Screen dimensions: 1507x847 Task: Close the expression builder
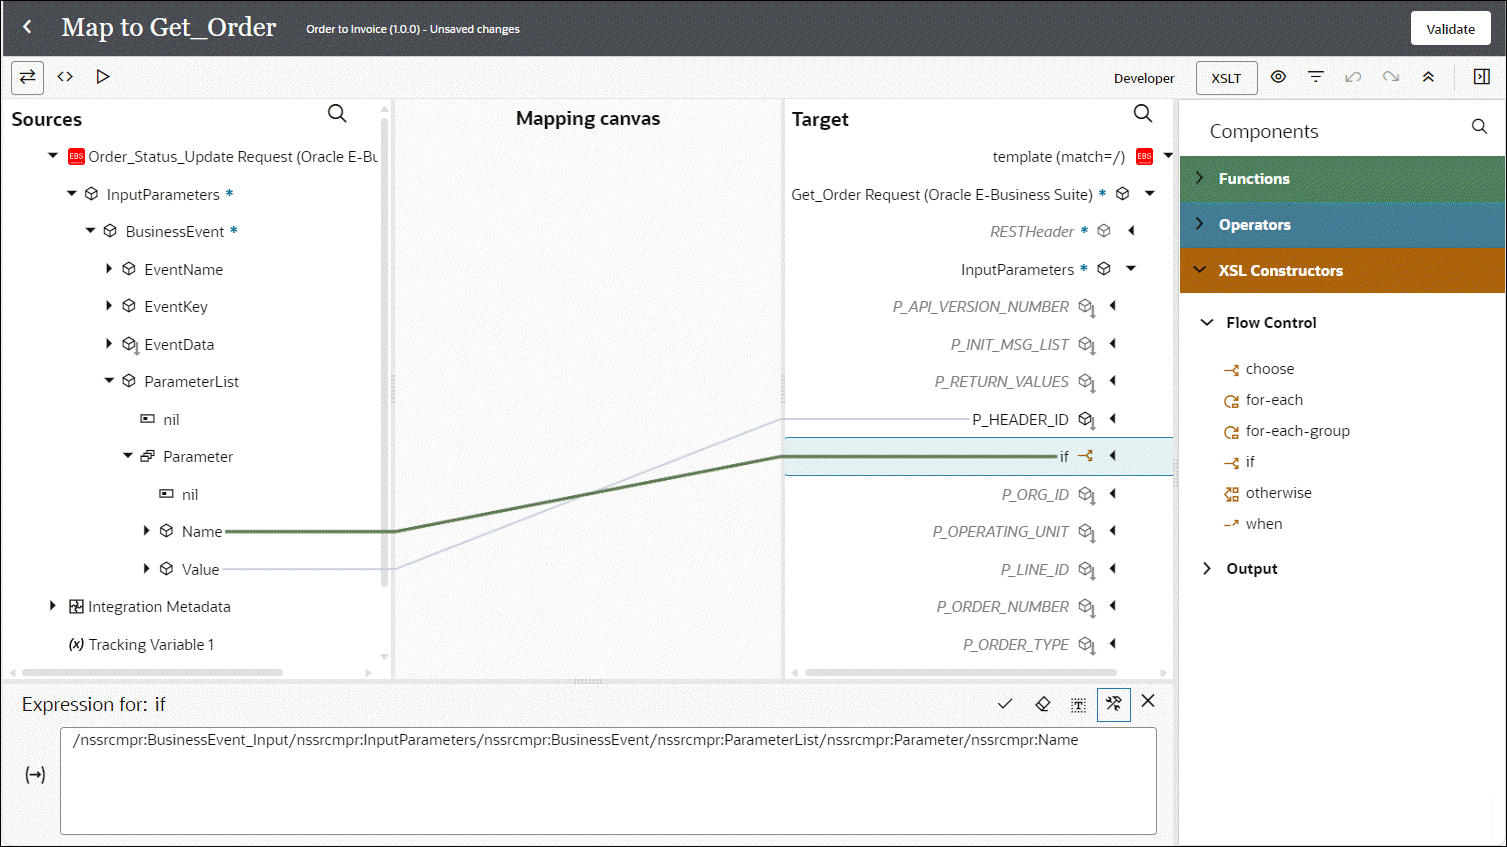click(1148, 701)
